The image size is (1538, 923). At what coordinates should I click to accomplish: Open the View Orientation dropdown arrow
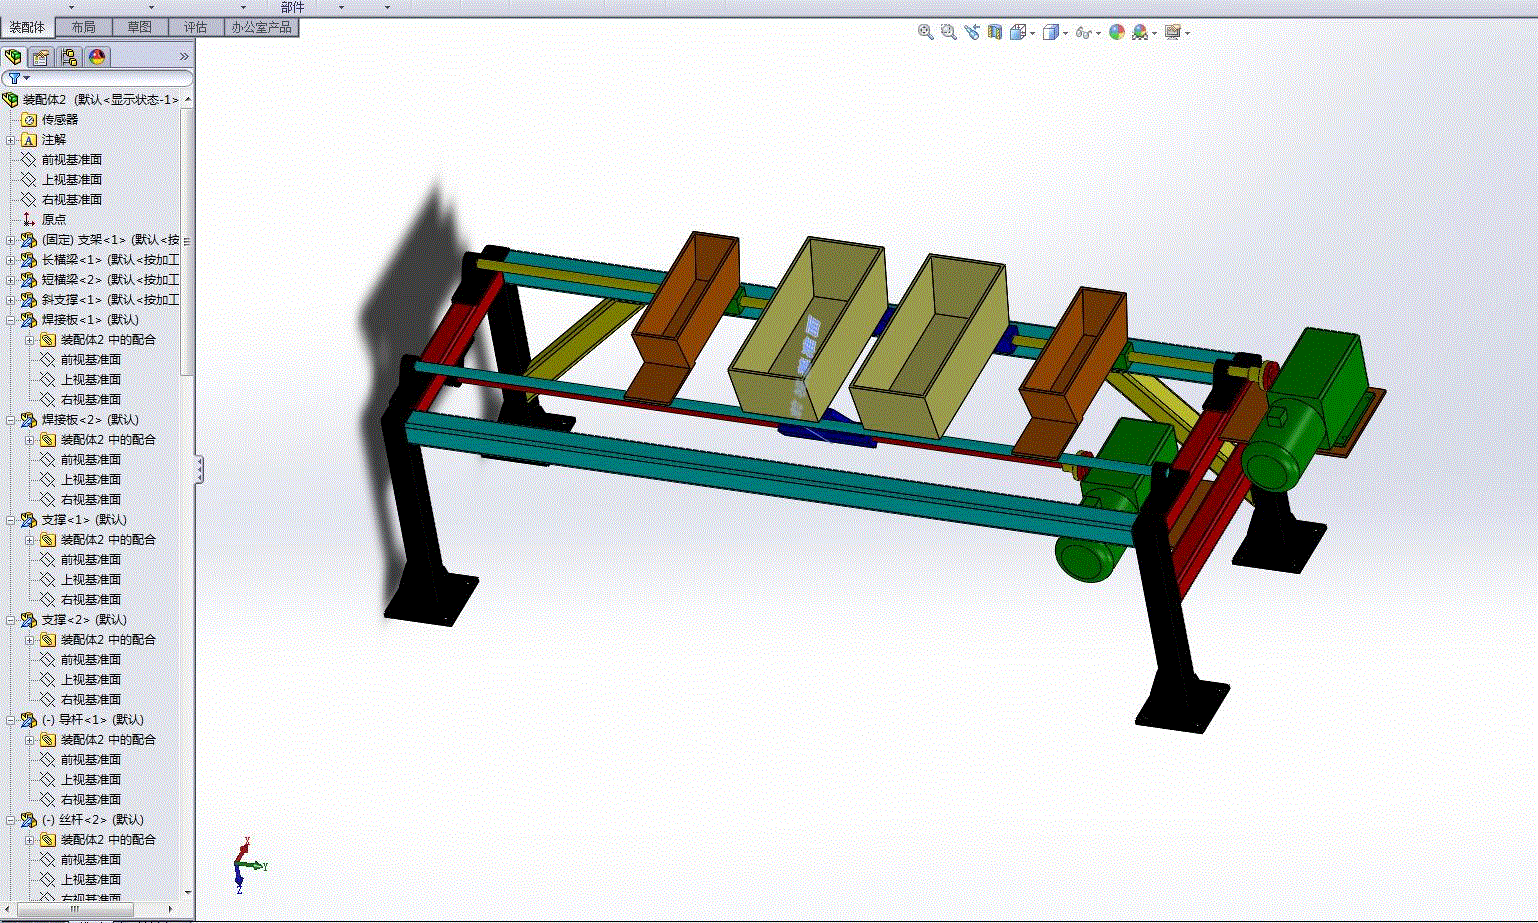click(1032, 33)
